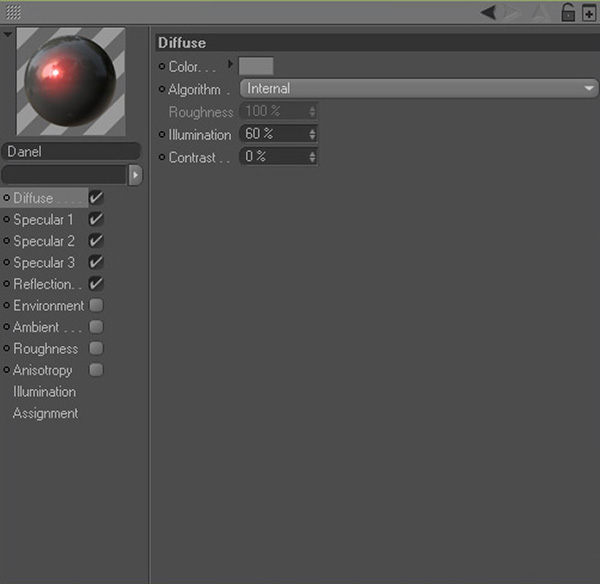This screenshot has width=600, height=584.
Task: Click the Roughness channel animation dot
Action: click(x=7, y=348)
